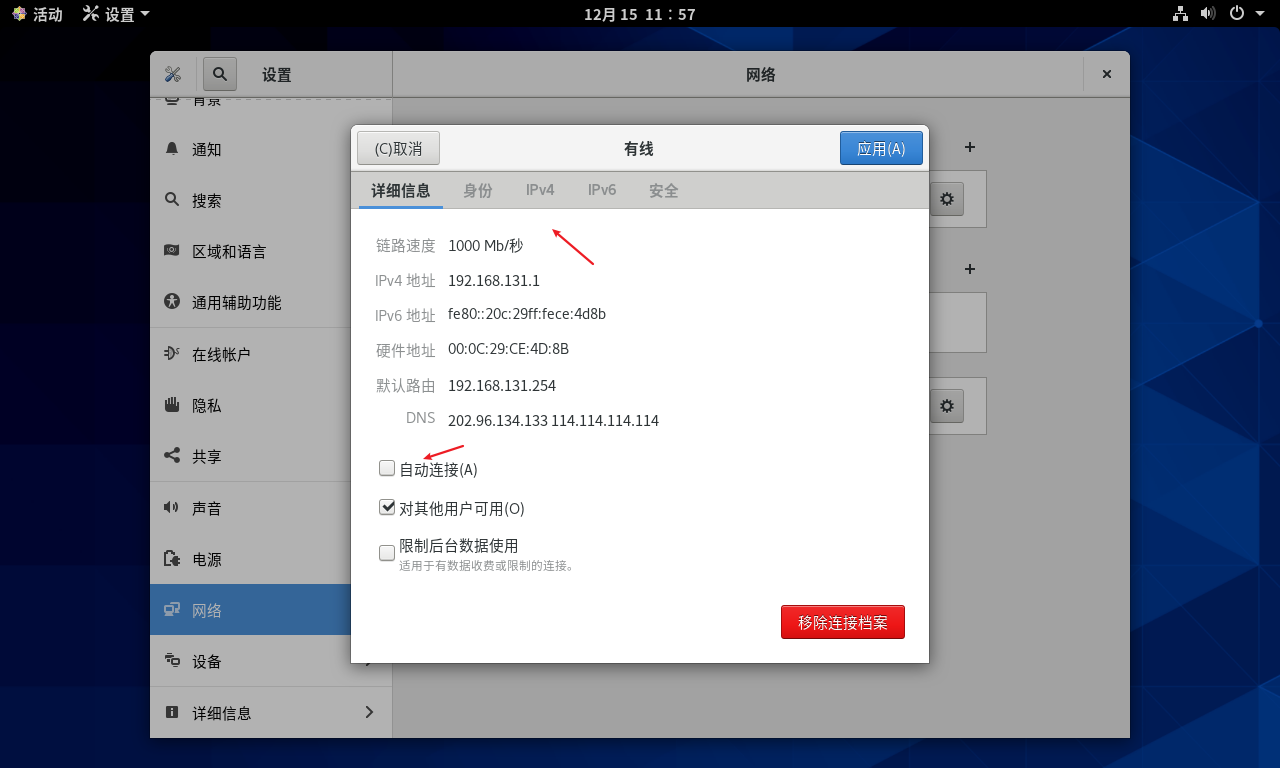The image size is (1280, 768).
Task: Click the wired network icon in top bar
Action: coord(1181,14)
